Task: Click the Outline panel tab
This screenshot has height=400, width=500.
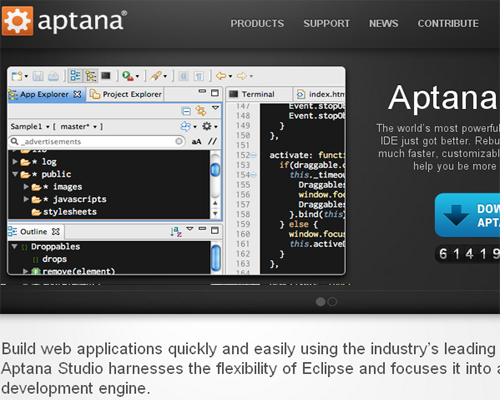Action: click(x=33, y=232)
